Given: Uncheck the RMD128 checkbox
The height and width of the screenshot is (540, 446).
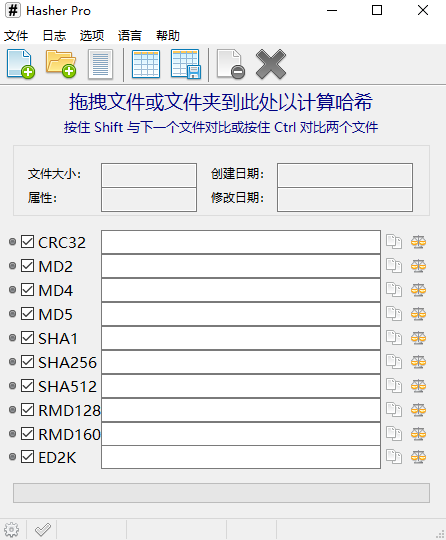Looking at the screenshot, I should pos(27,409).
